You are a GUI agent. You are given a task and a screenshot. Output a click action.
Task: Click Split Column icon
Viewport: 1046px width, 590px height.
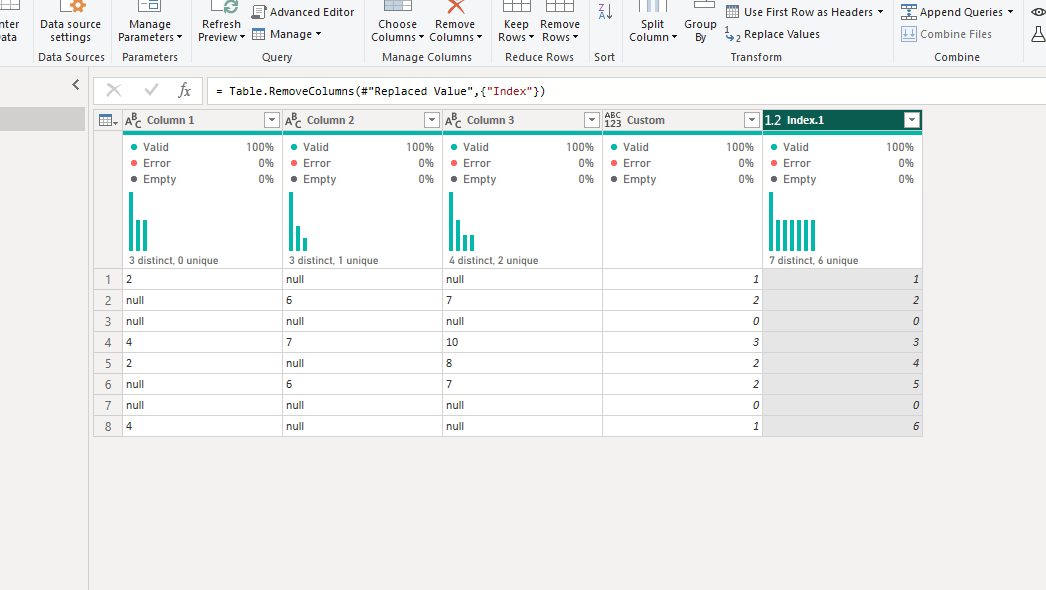coord(652,7)
